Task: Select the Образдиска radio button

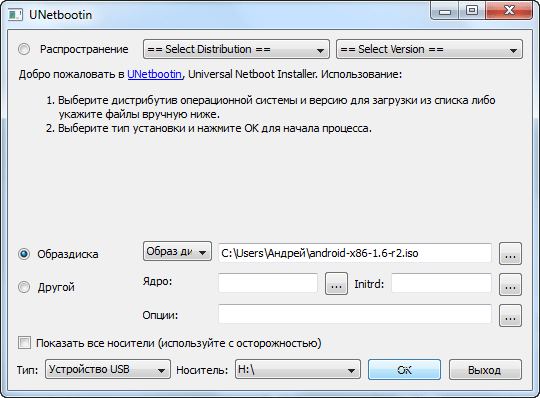Action: point(24,254)
